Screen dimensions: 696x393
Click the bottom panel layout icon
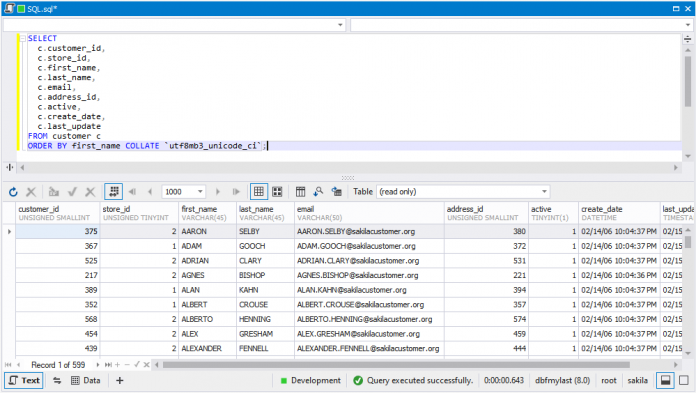point(665,381)
